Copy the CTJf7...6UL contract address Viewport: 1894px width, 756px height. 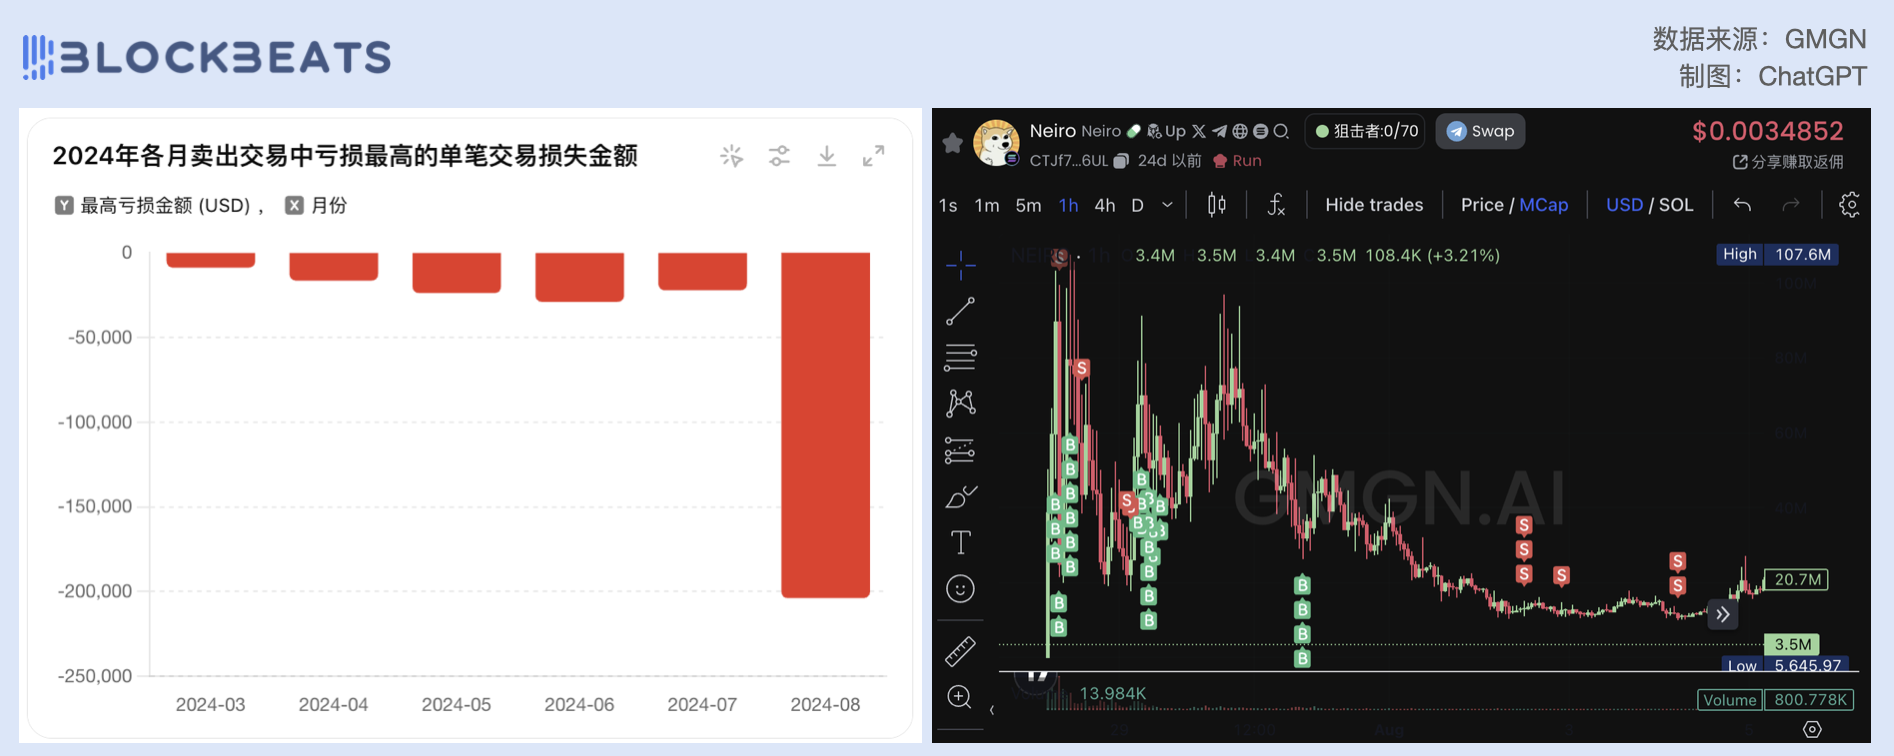pos(1121,161)
